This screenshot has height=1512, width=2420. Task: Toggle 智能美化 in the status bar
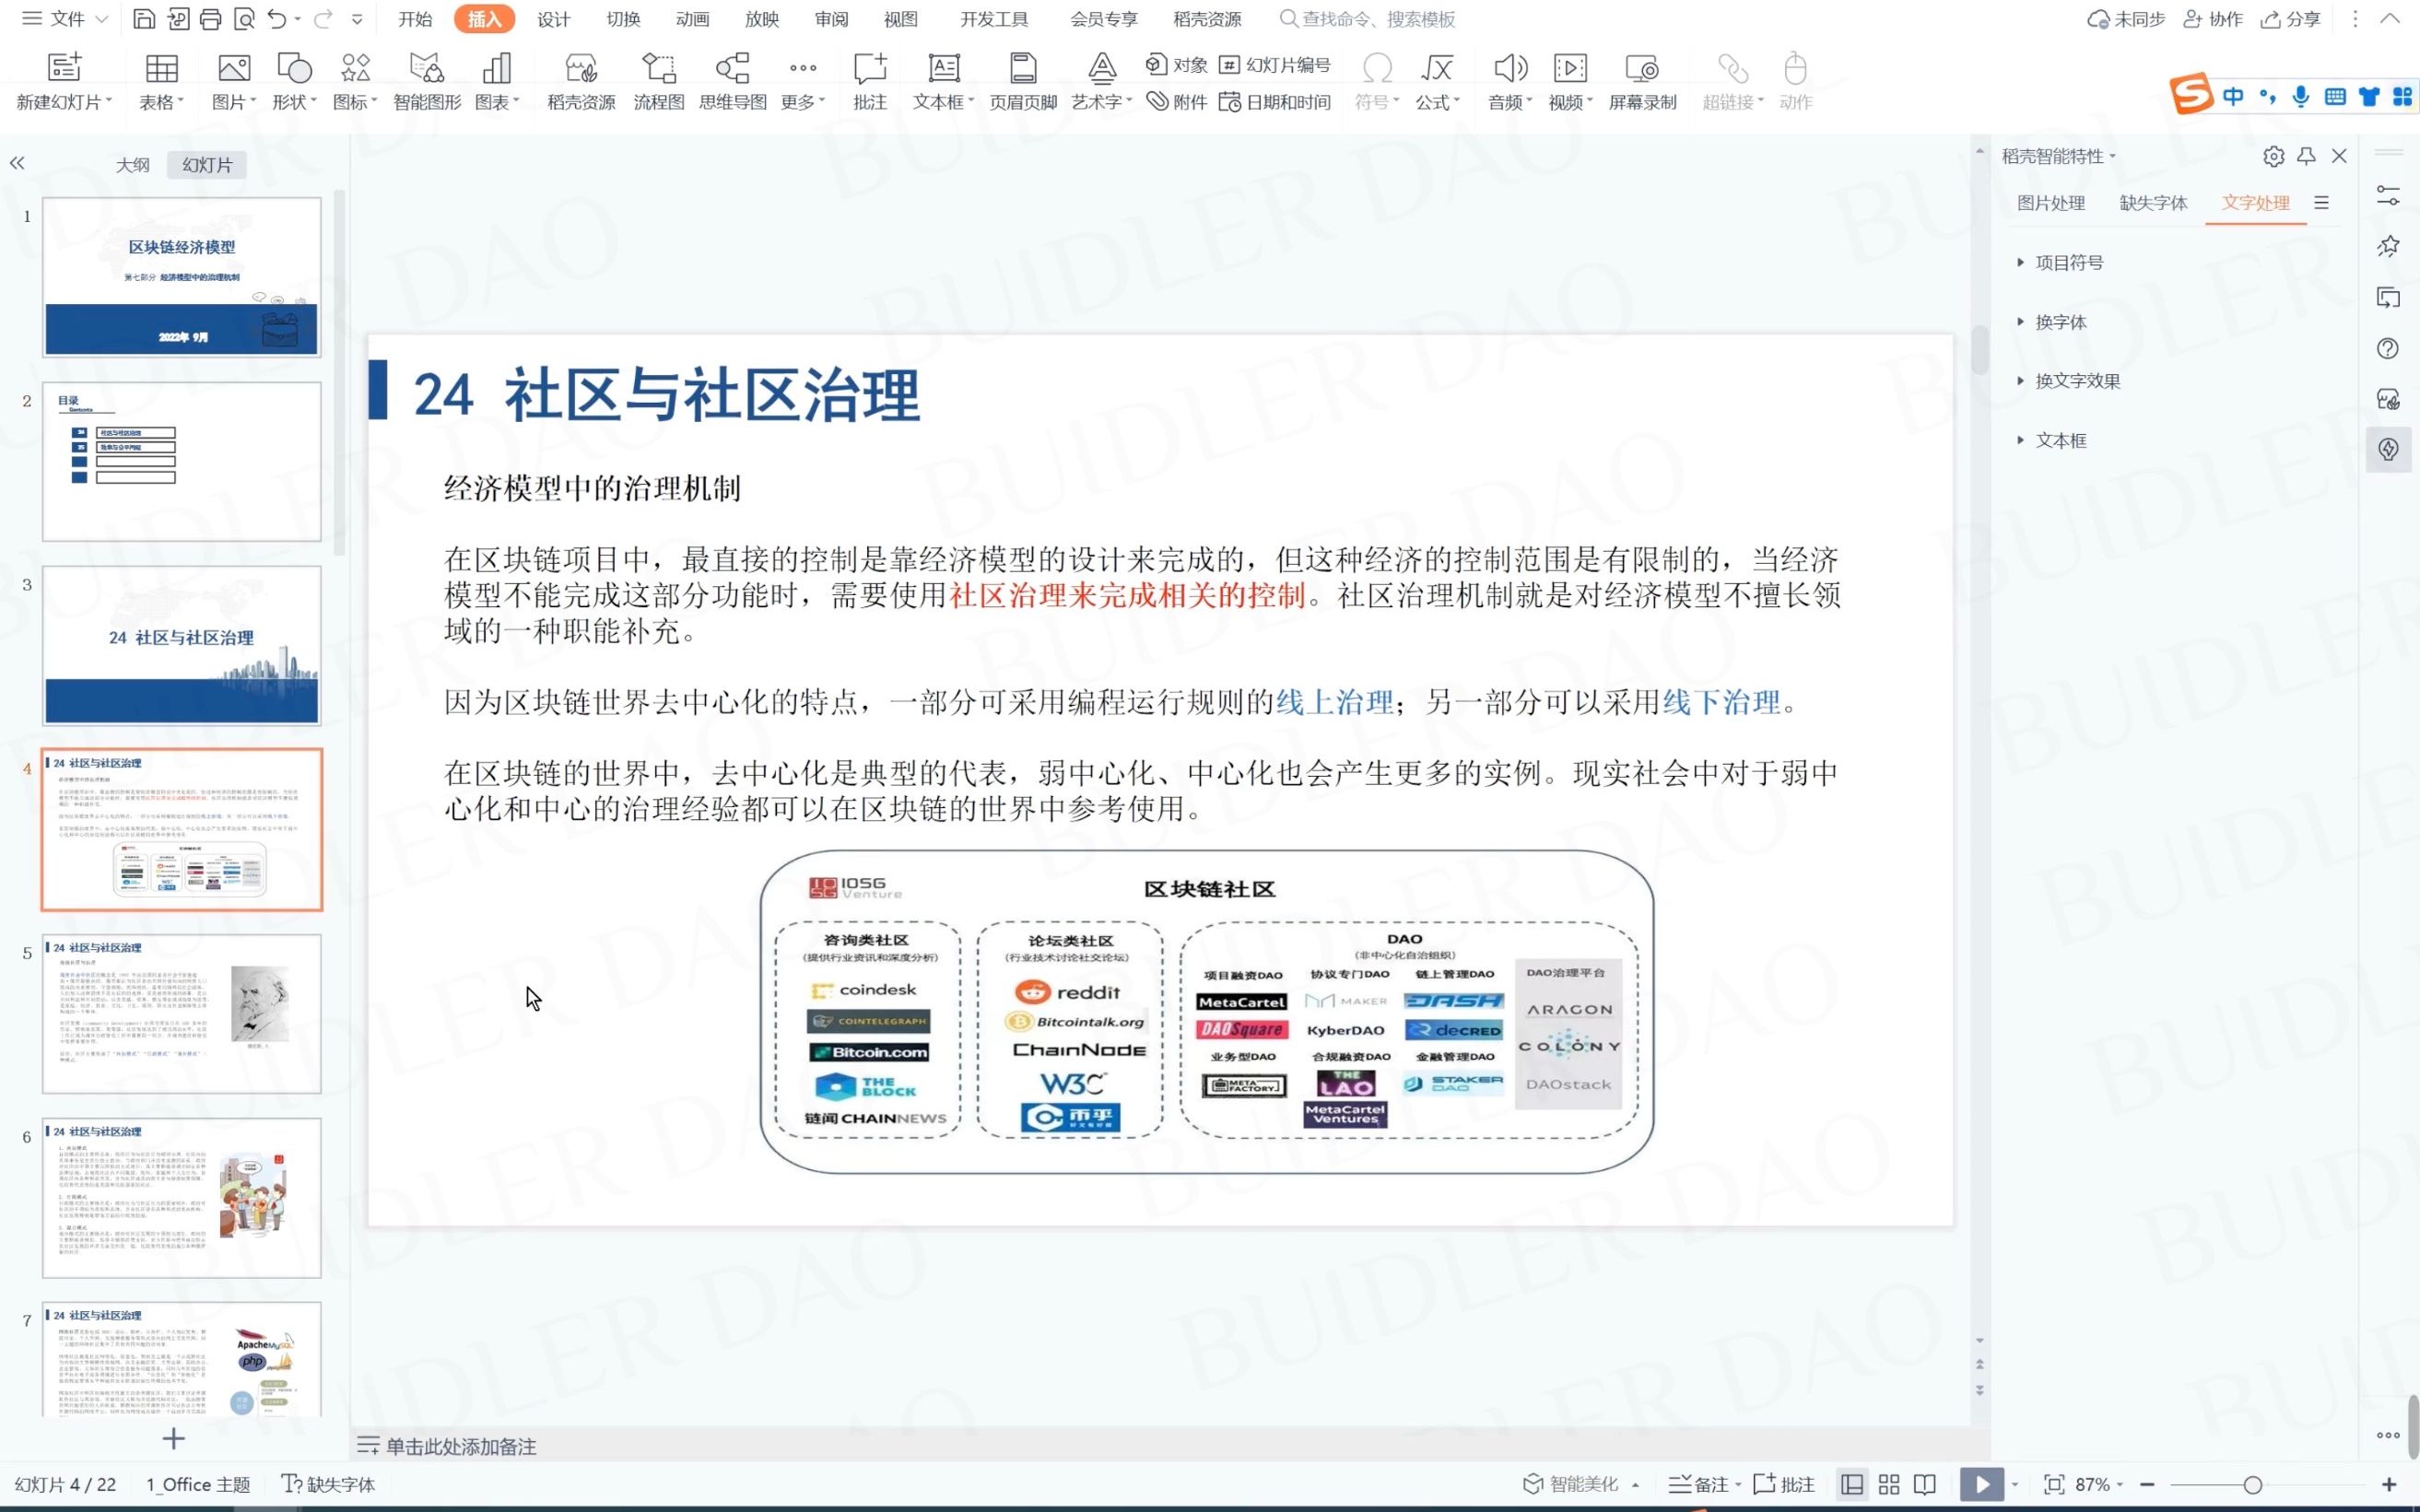(x=1577, y=1484)
